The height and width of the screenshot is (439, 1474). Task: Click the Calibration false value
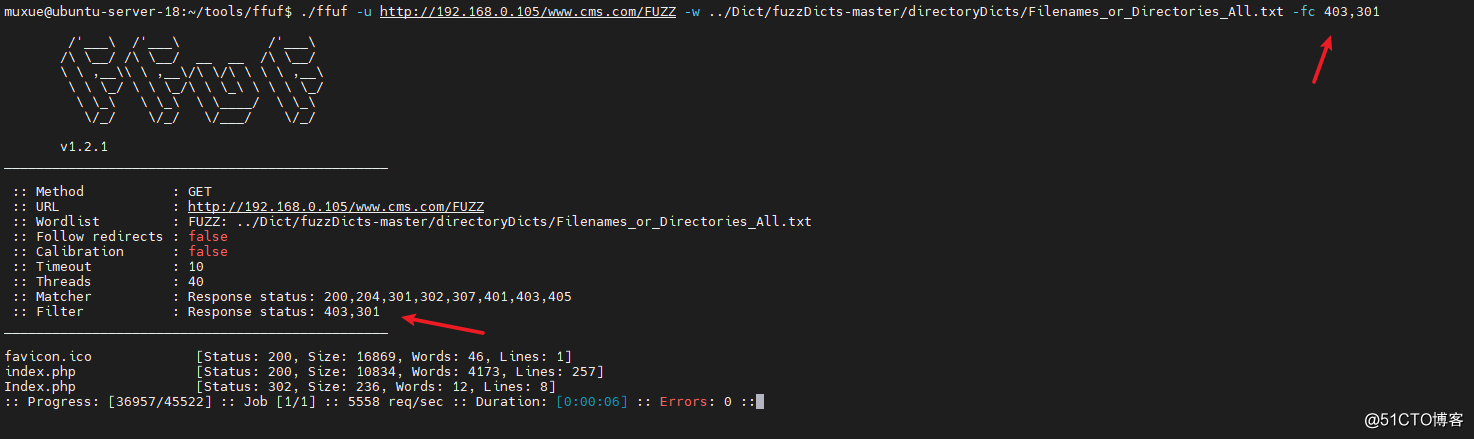pos(208,251)
